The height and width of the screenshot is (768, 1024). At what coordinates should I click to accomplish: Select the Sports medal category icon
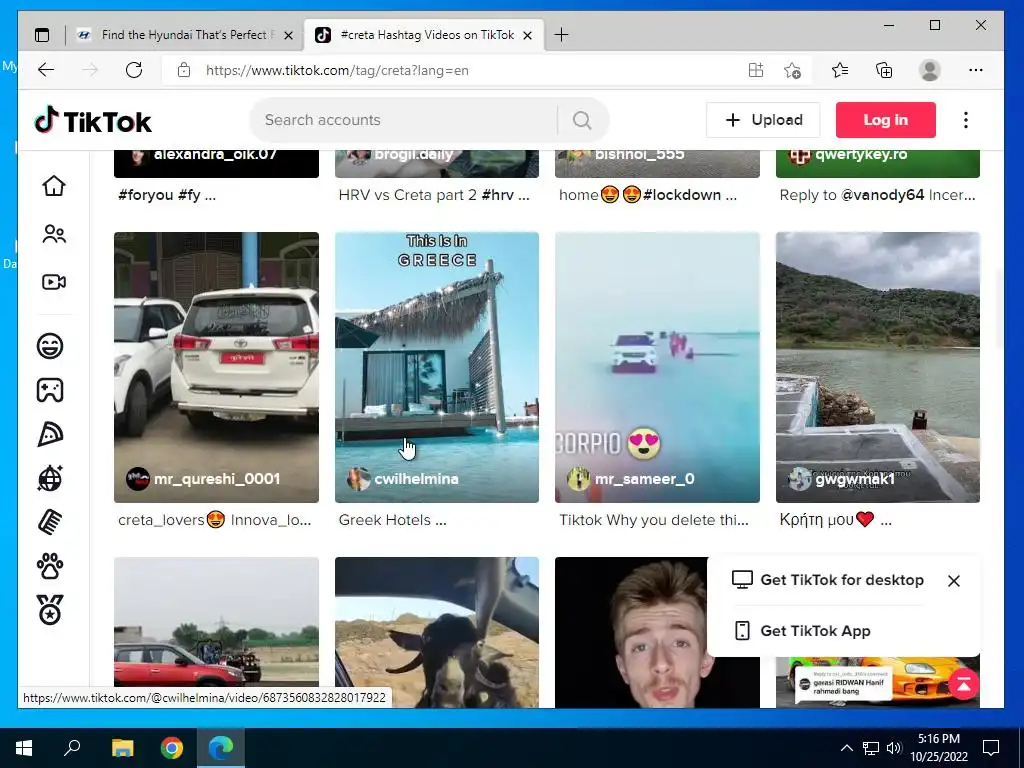50,610
